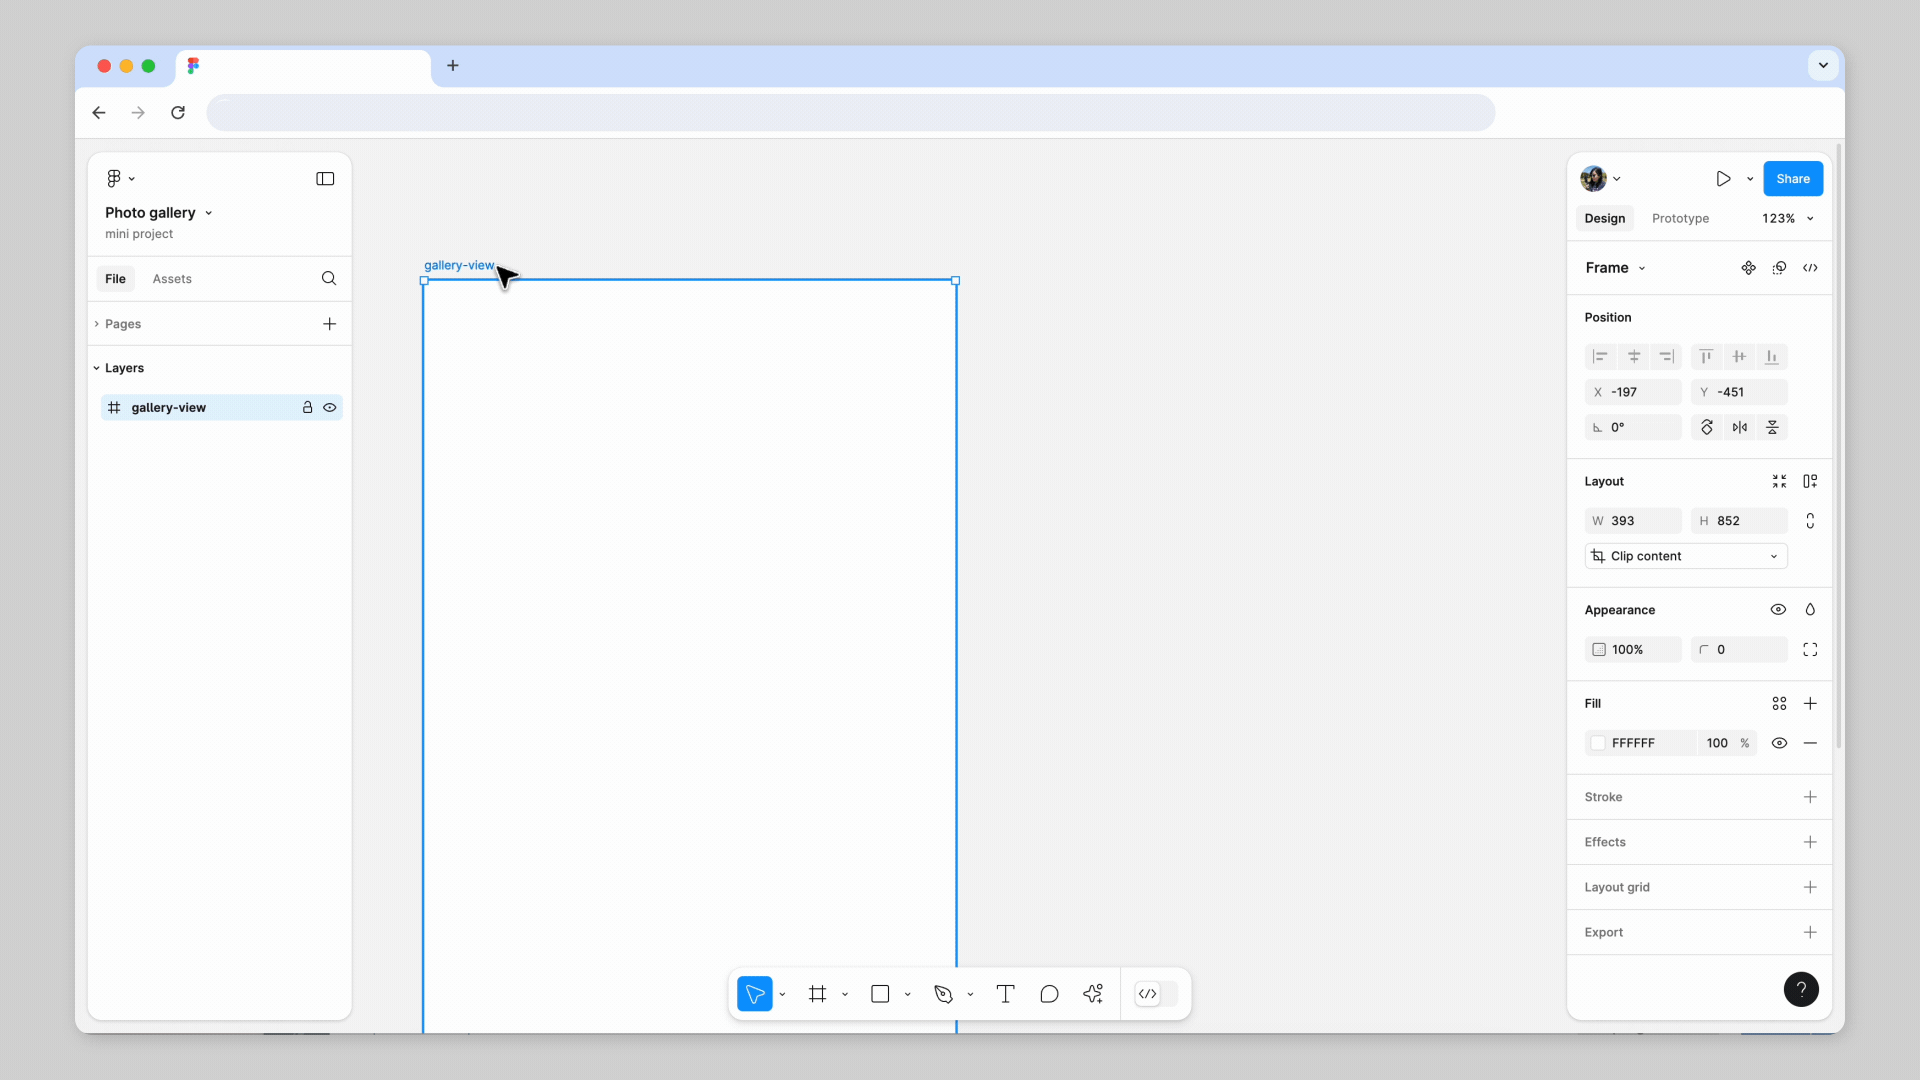
Task: Open search in the left sidebar
Action: pyautogui.click(x=329, y=278)
